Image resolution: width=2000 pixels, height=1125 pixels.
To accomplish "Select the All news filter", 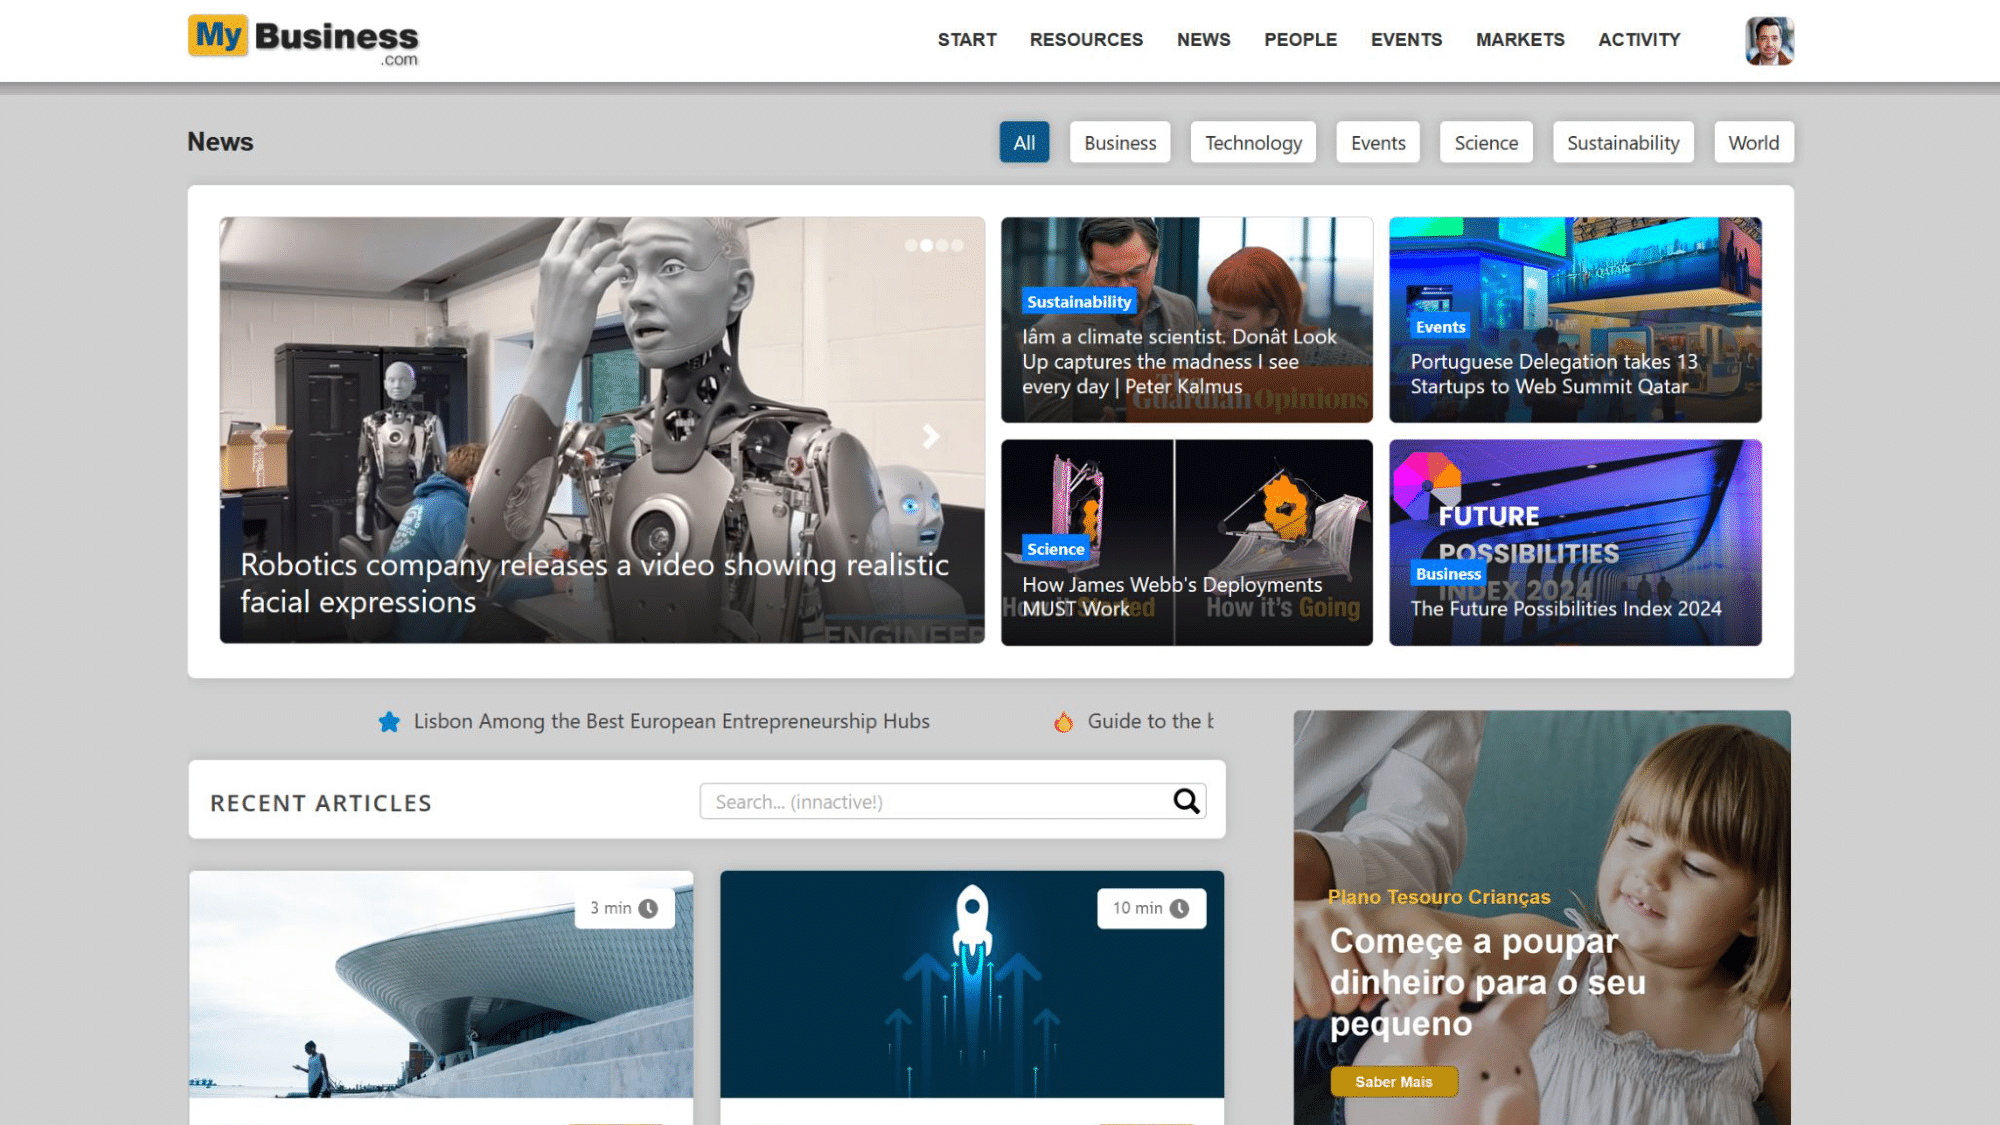I will [1024, 143].
